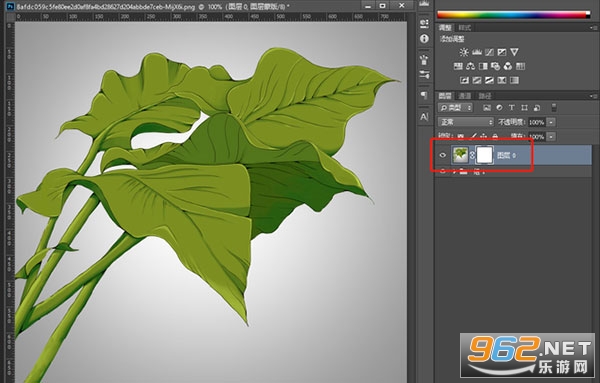Viewport: 600px width, 383px height.
Task: Add an Exposure adjustment layer
Action: [x=502, y=52]
